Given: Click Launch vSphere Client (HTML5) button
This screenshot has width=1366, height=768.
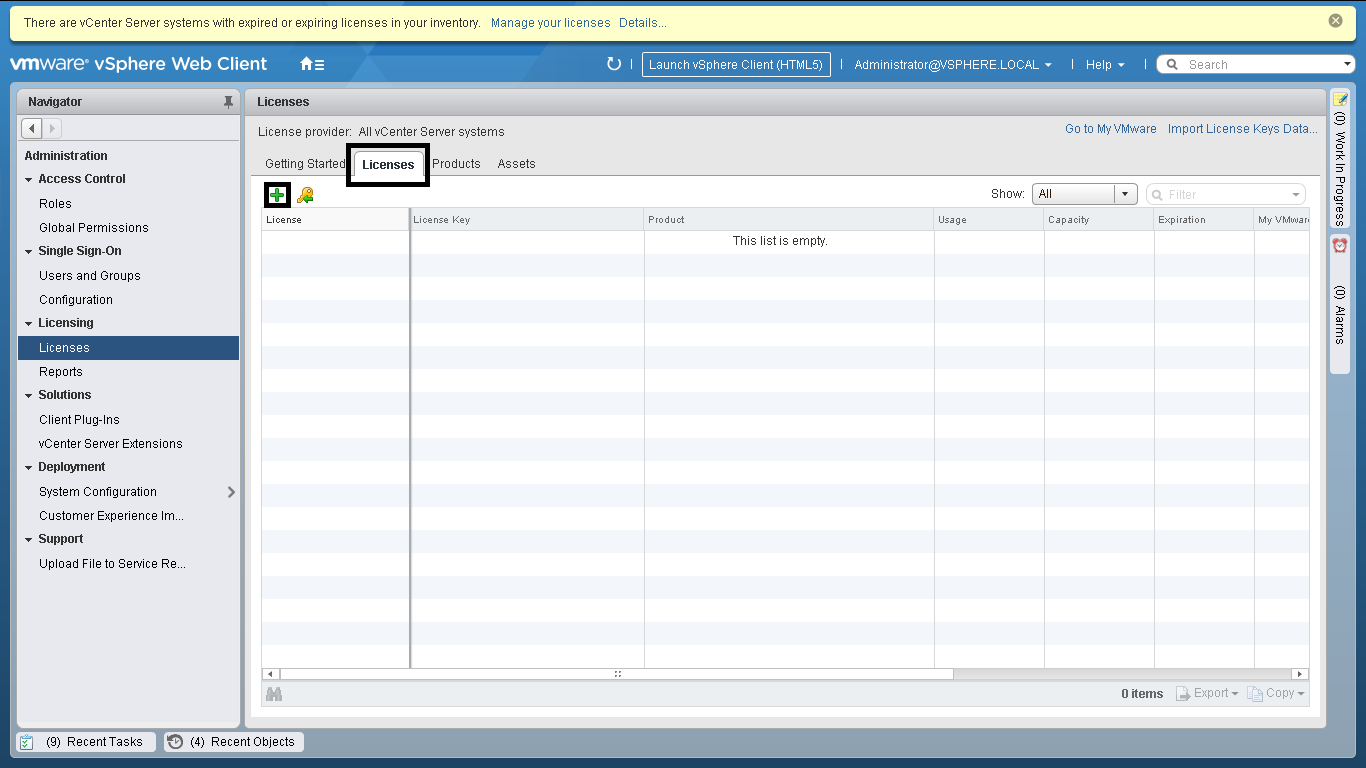Looking at the screenshot, I should 735,64.
